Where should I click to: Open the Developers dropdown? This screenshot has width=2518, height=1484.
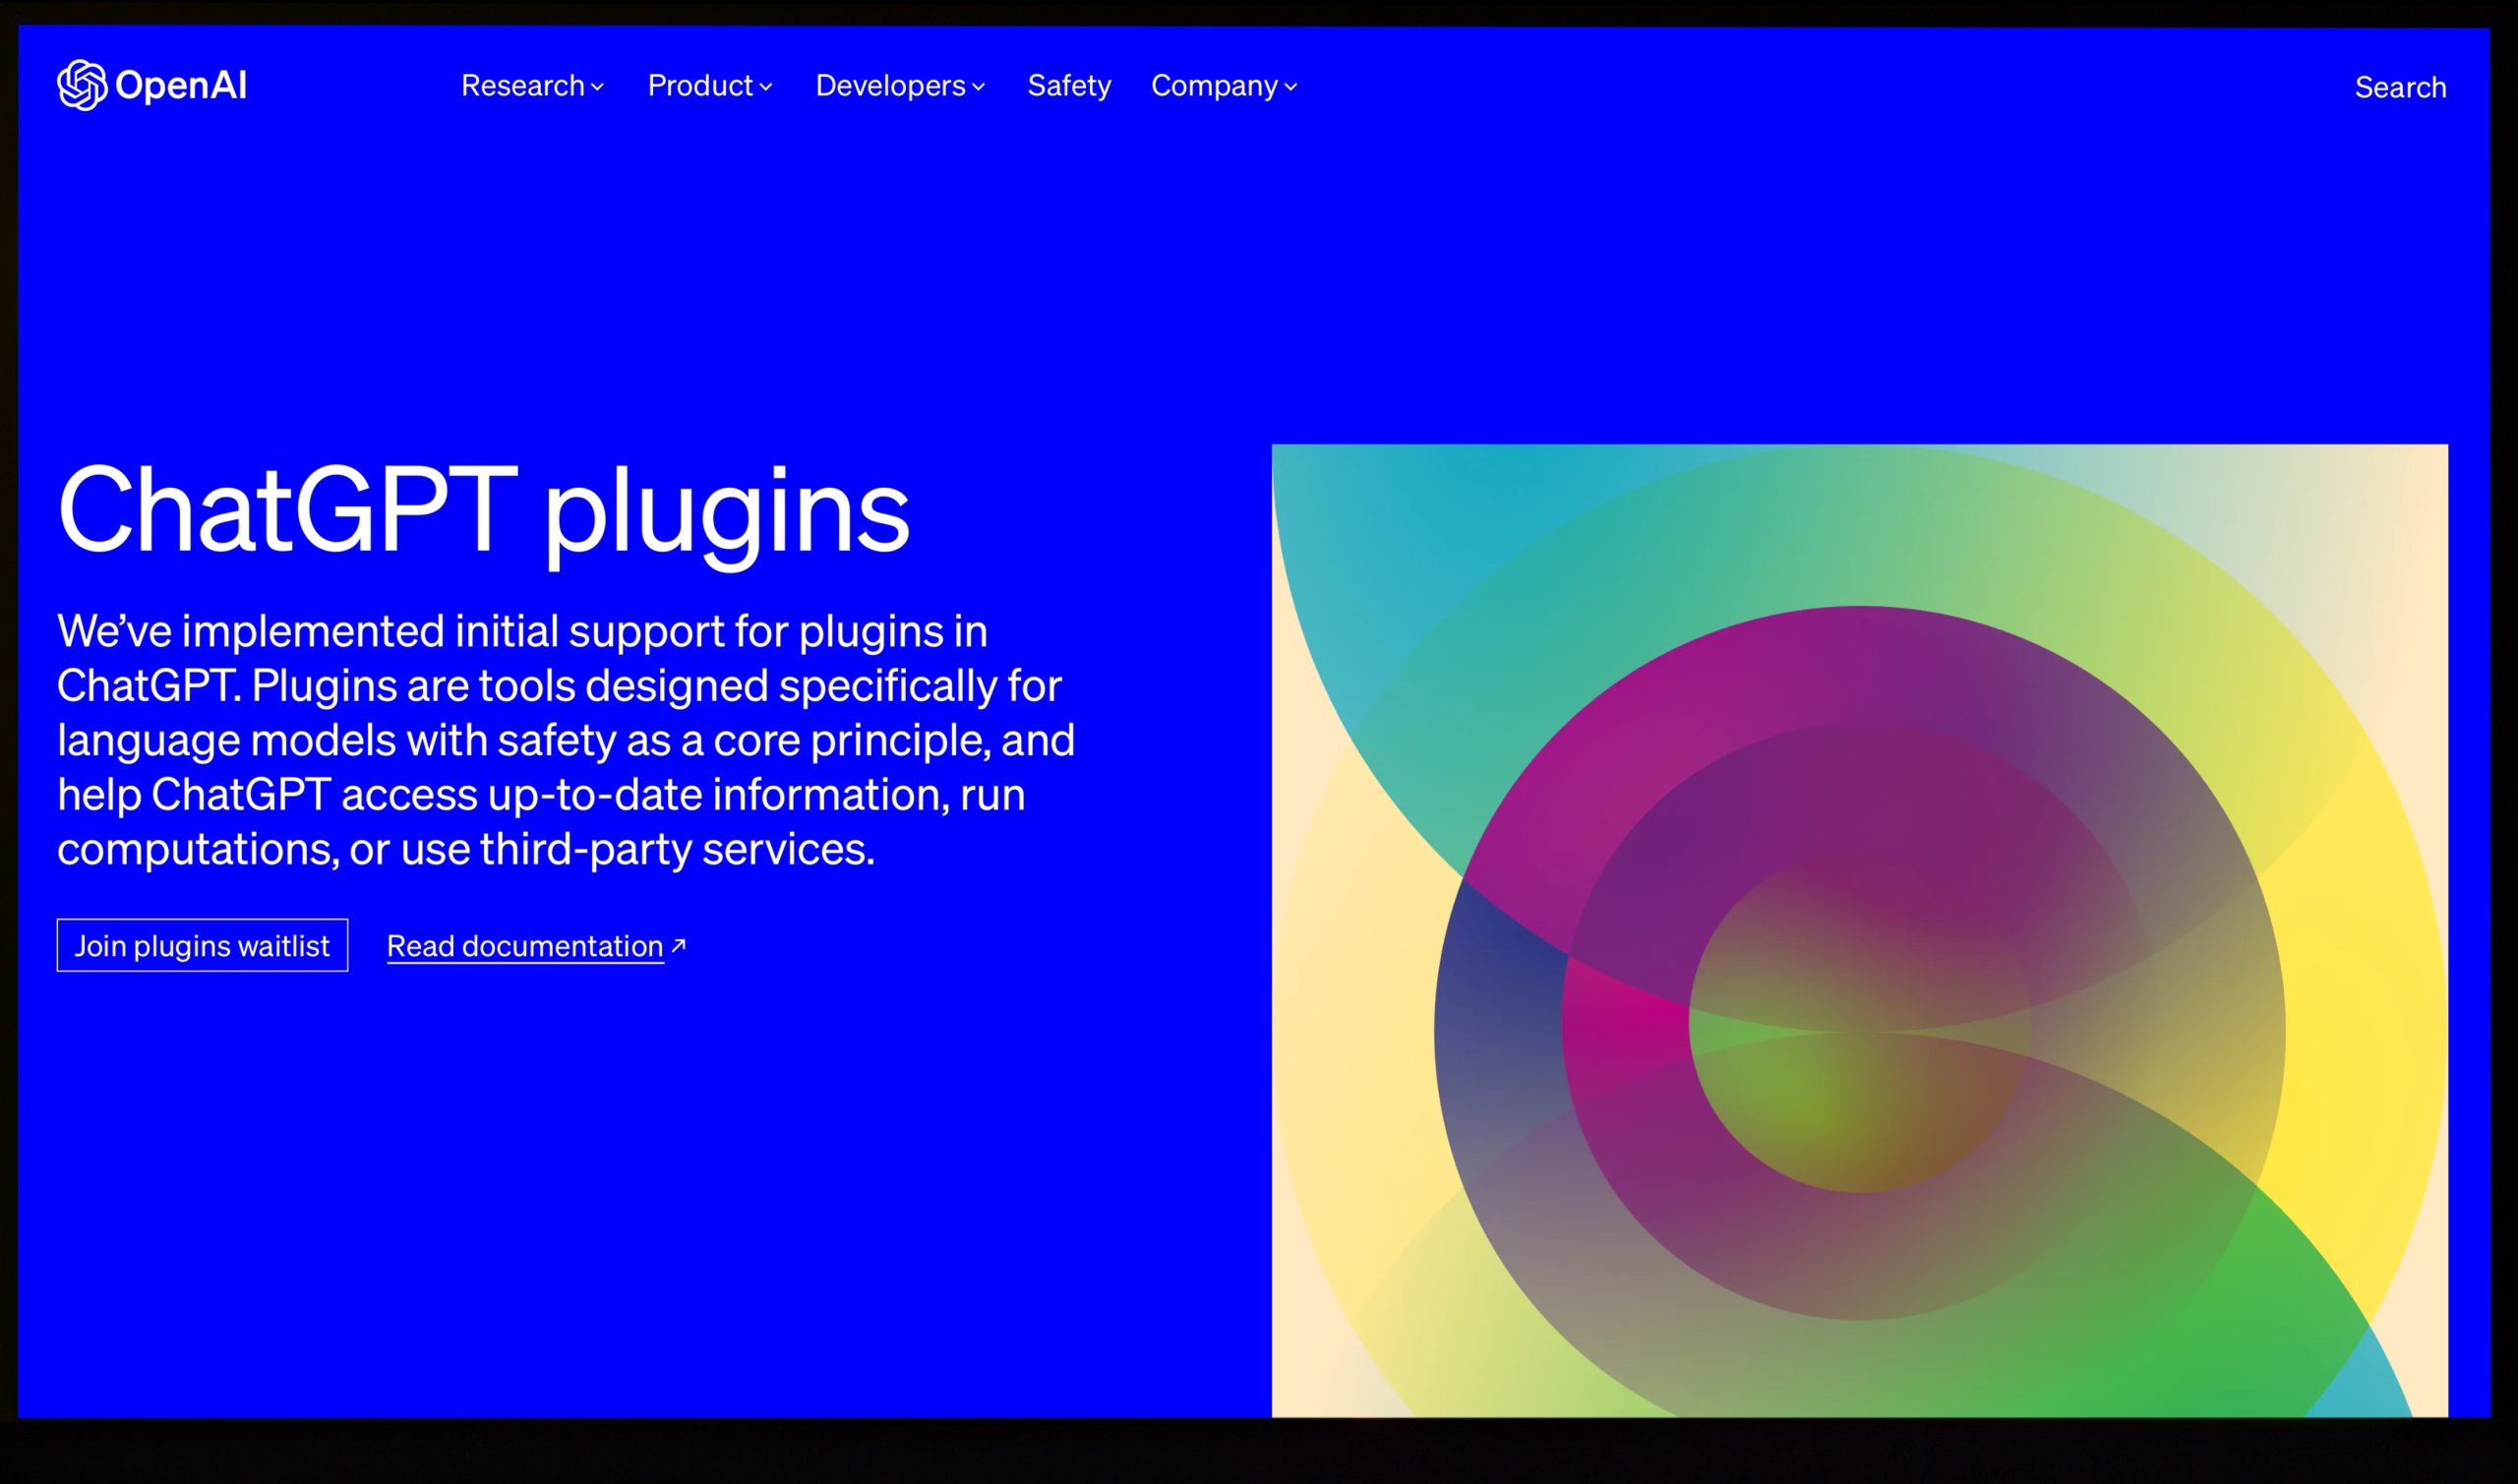click(900, 86)
